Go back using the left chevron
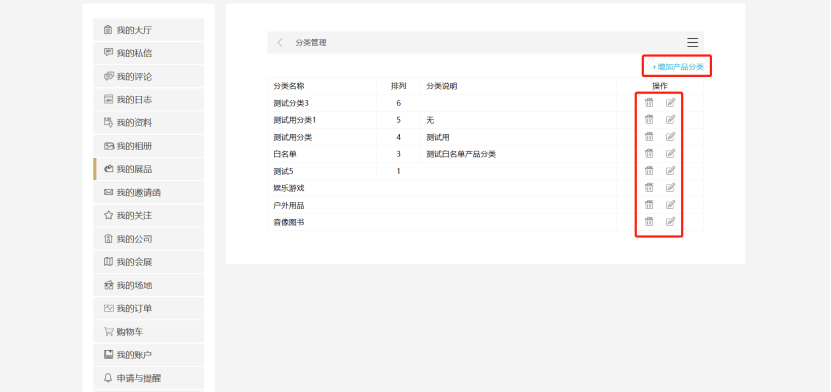Image resolution: width=831 pixels, height=392 pixels. click(x=280, y=42)
